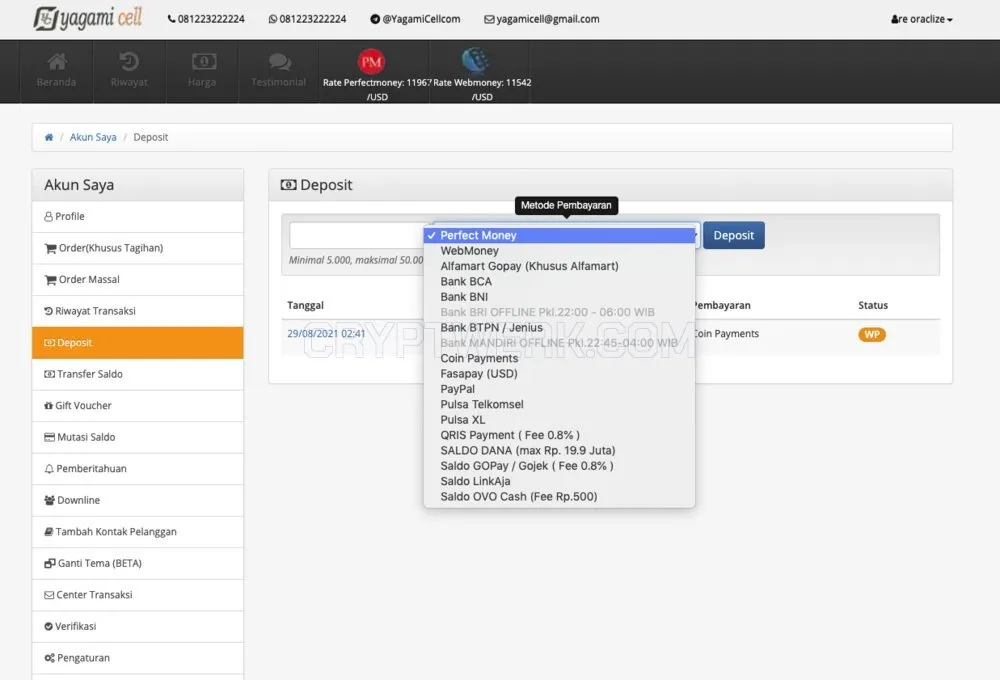Select Alfamart Gopay (Khusus Alfamart) option
Screen dimensions: 1000x680
coord(559,266)
